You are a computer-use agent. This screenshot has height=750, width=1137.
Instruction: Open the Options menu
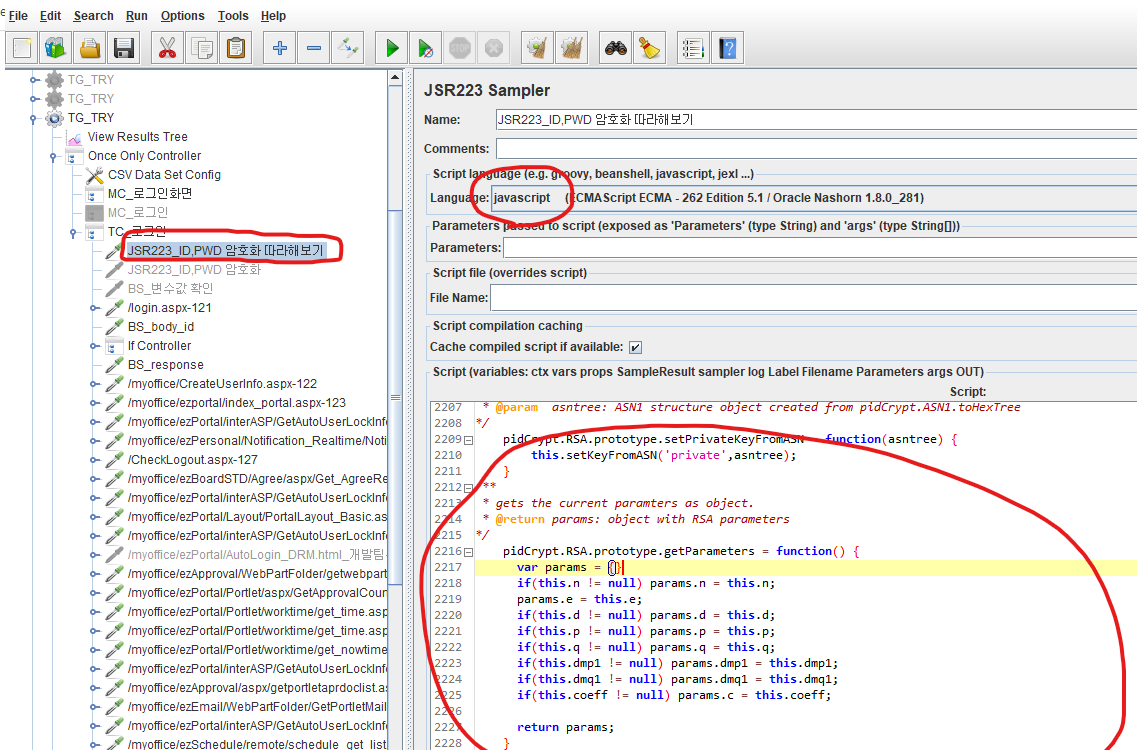[x=182, y=16]
